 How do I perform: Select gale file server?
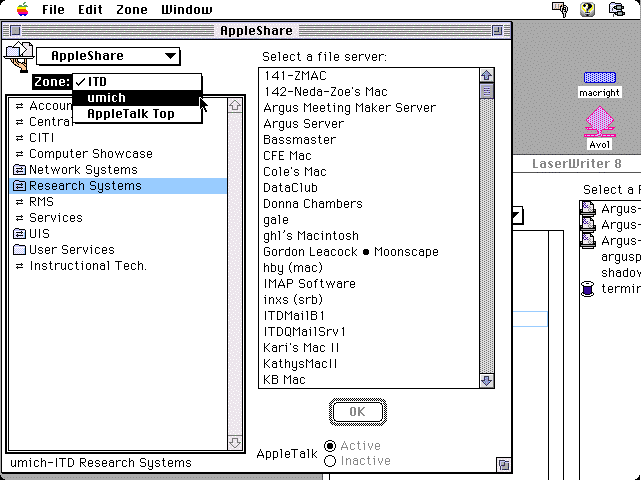point(368,219)
